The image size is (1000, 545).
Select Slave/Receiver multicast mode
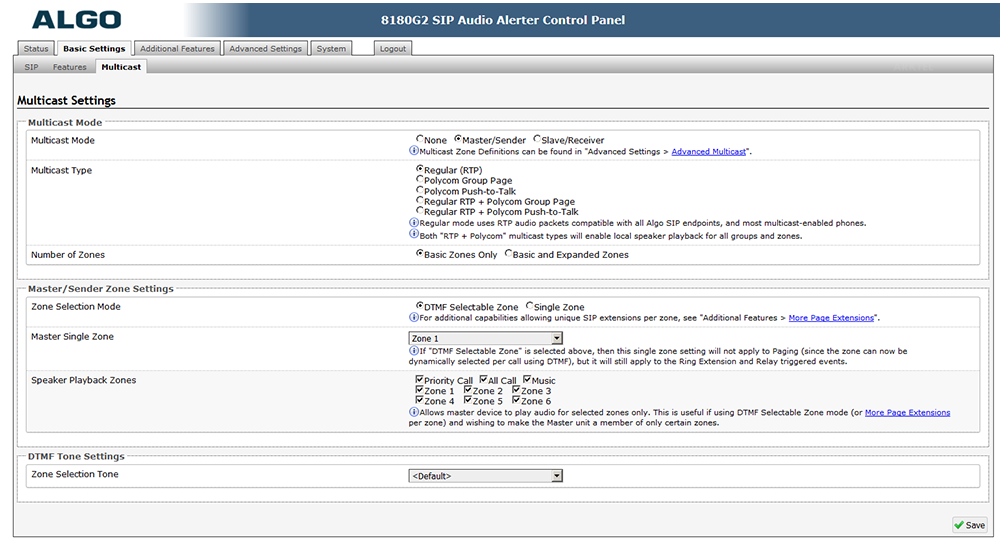pyautogui.click(x=538, y=140)
